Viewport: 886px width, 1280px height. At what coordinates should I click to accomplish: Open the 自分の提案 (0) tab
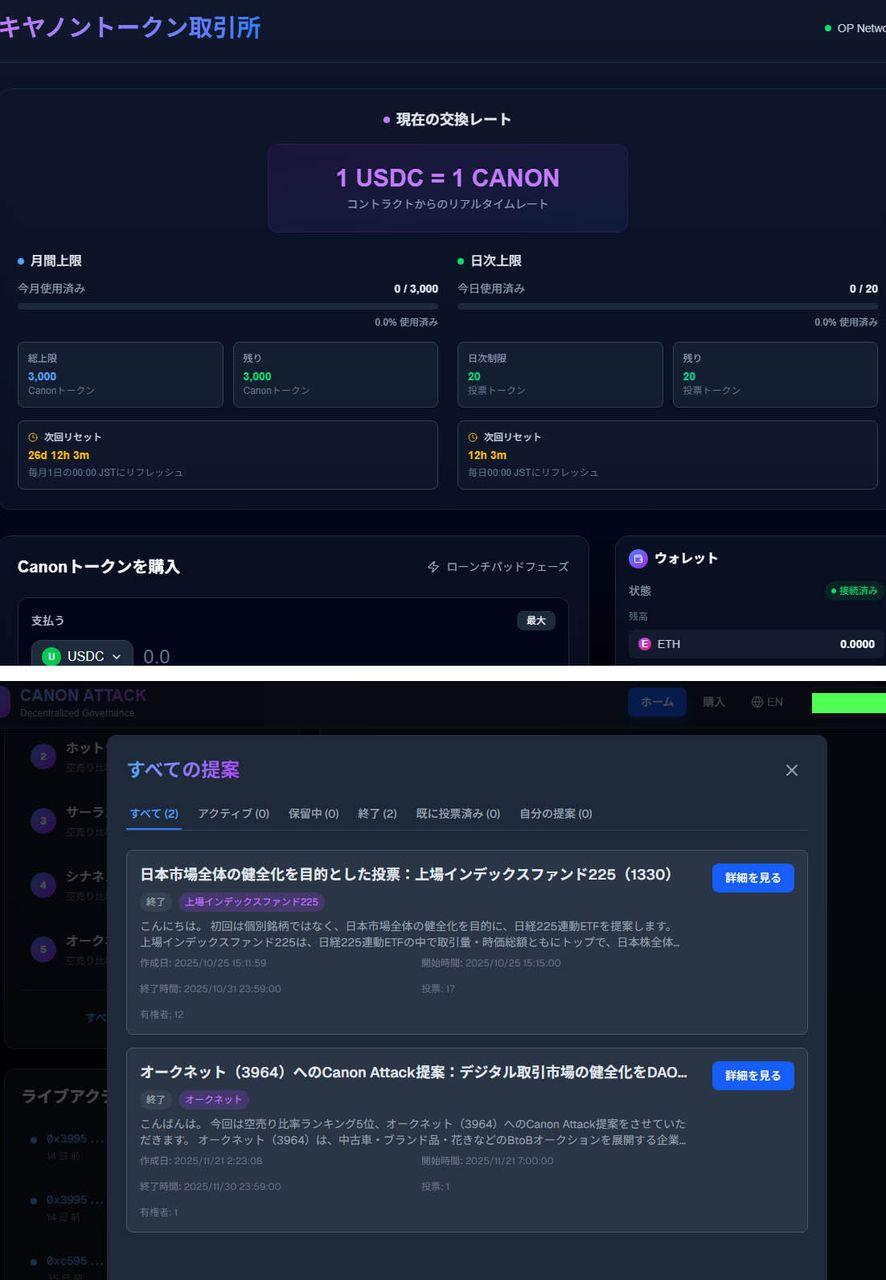tap(555, 814)
